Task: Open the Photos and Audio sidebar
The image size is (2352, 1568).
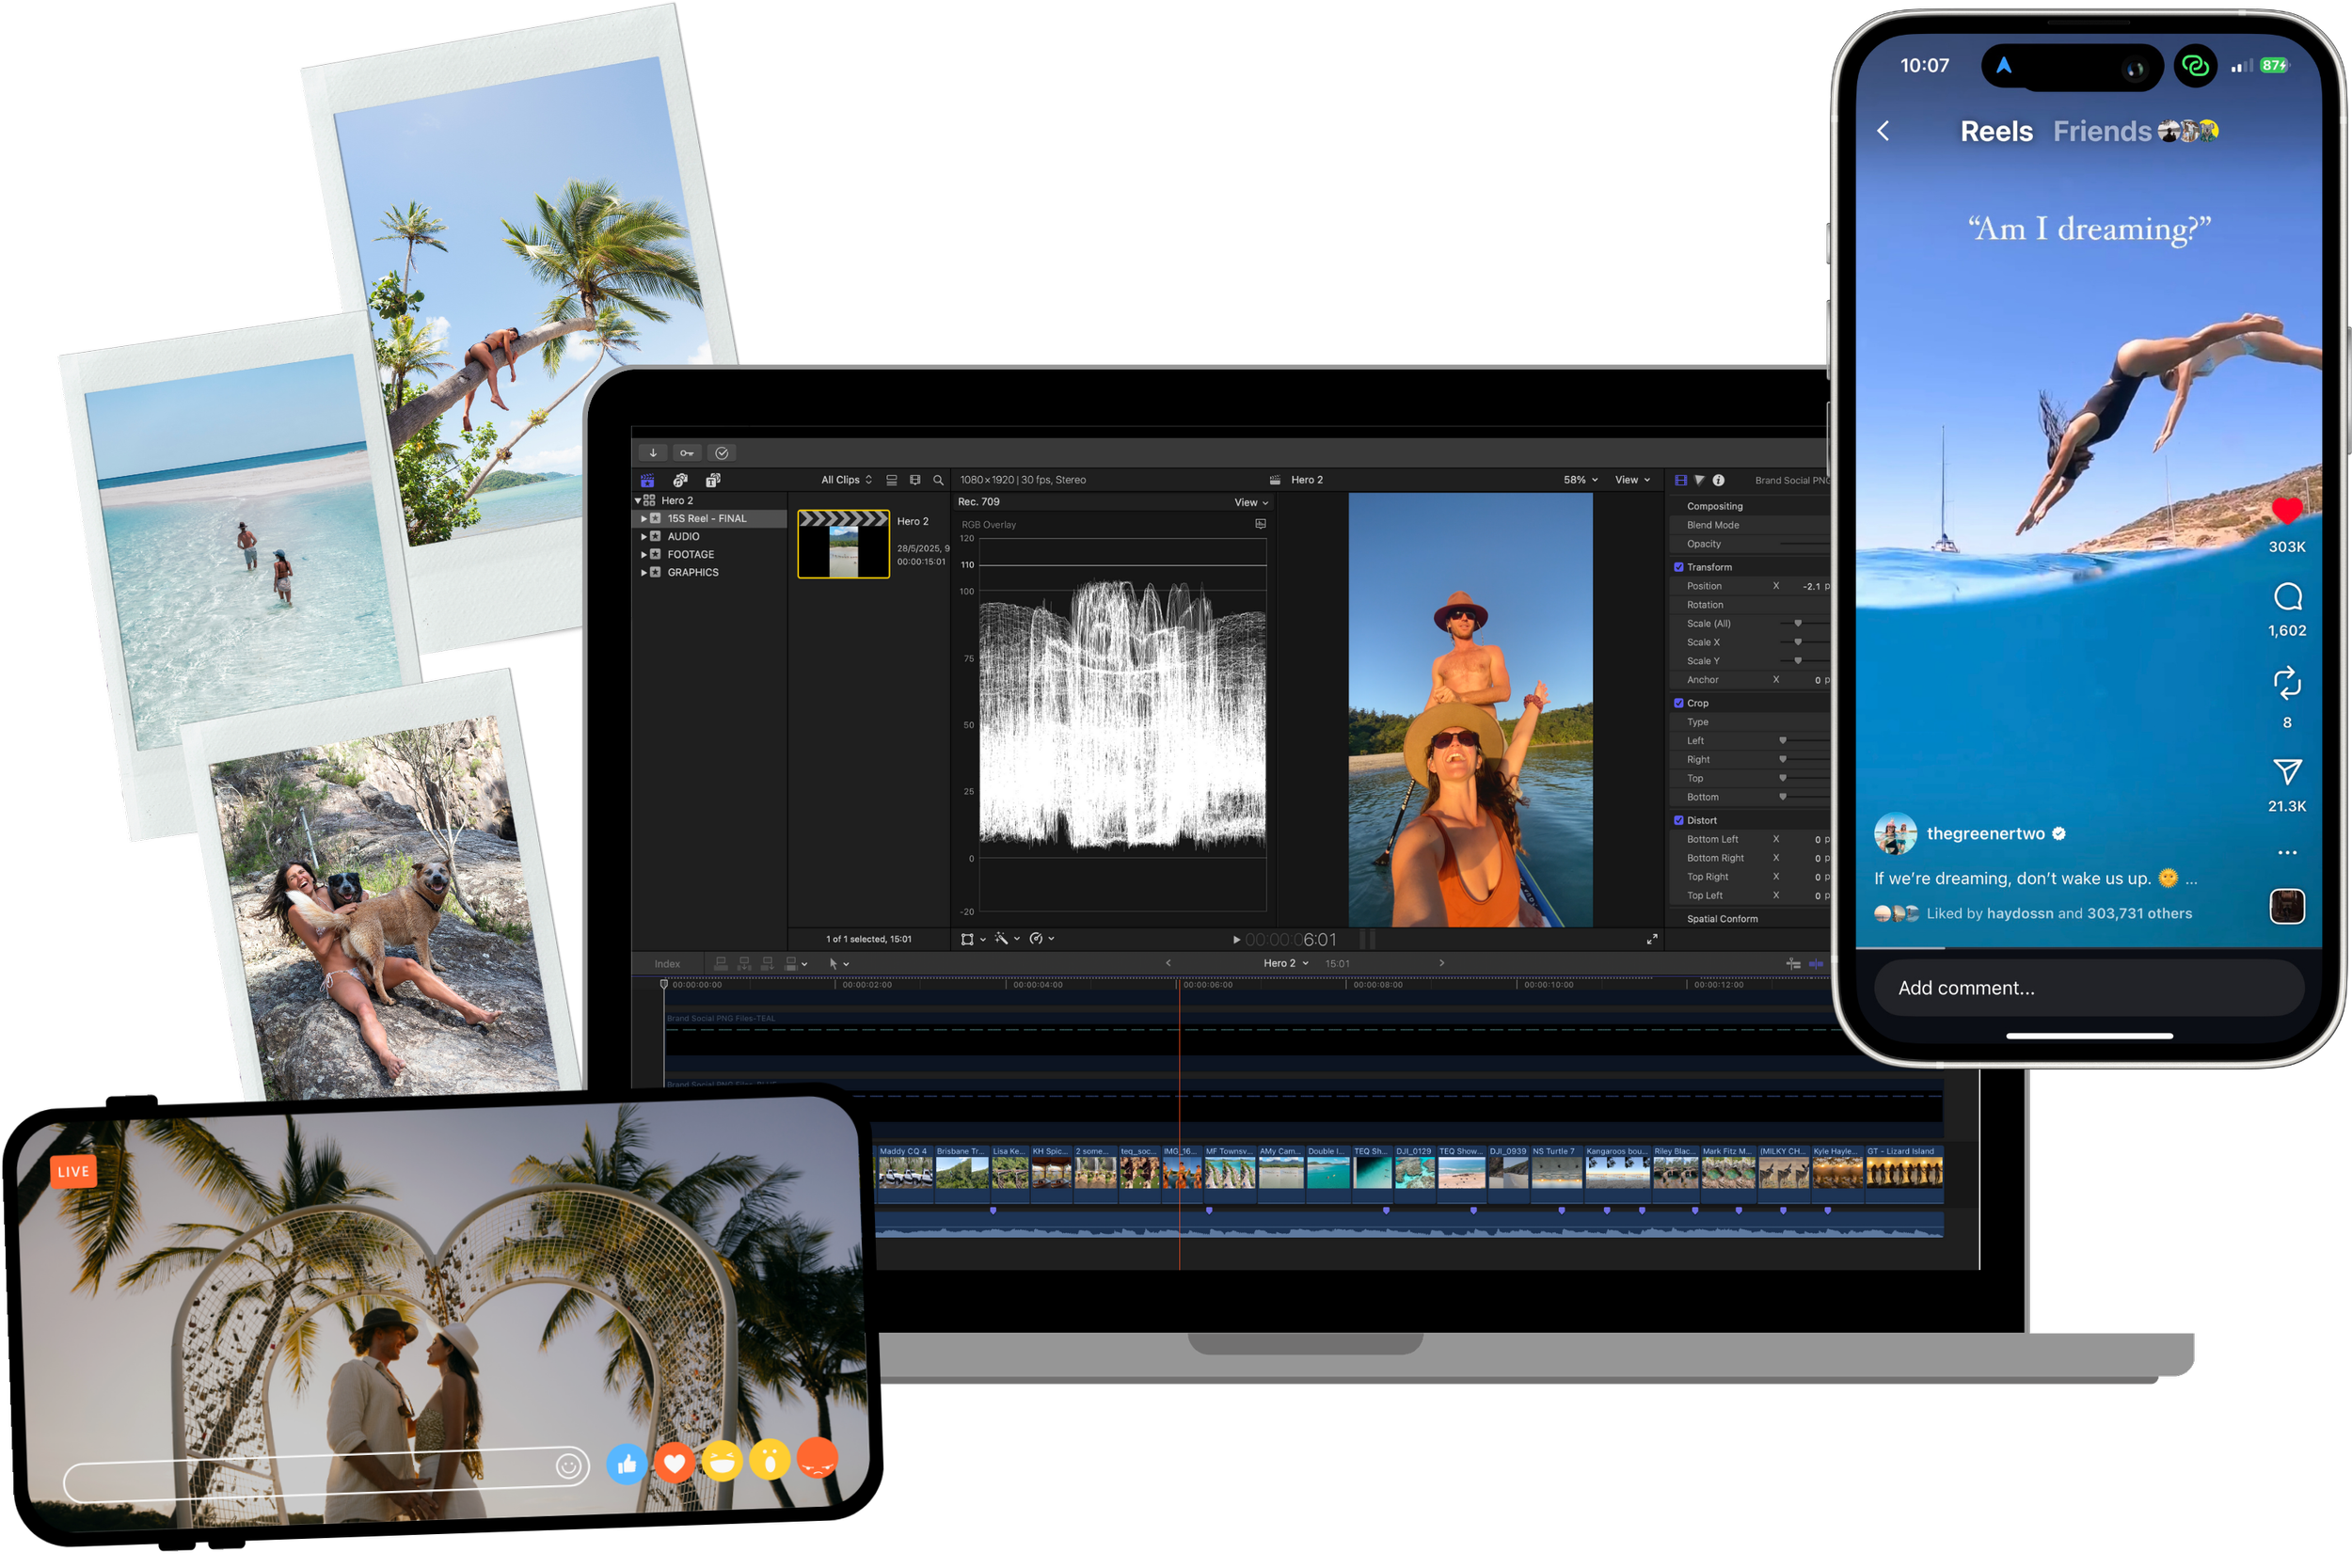Action: coord(680,480)
